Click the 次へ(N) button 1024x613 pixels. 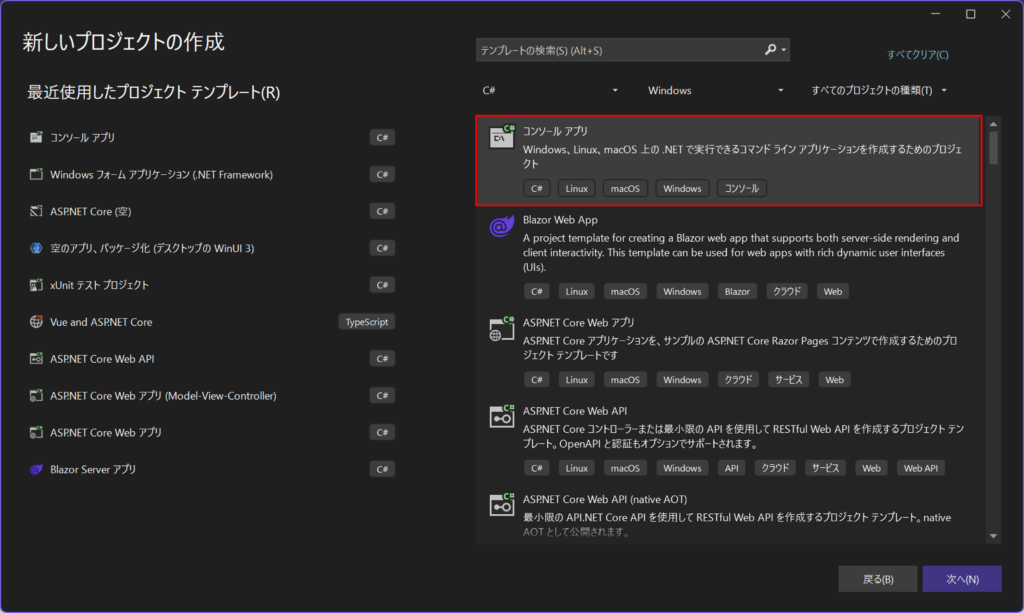coord(962,579)
